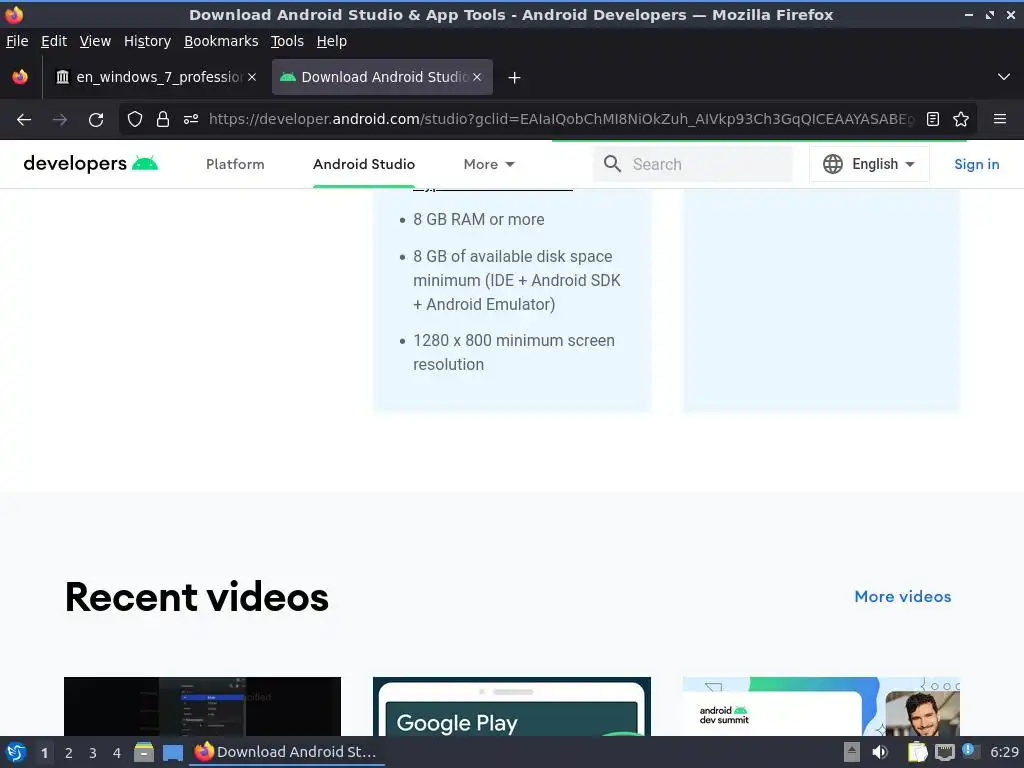Toggle reader view icon

[933, 119]
